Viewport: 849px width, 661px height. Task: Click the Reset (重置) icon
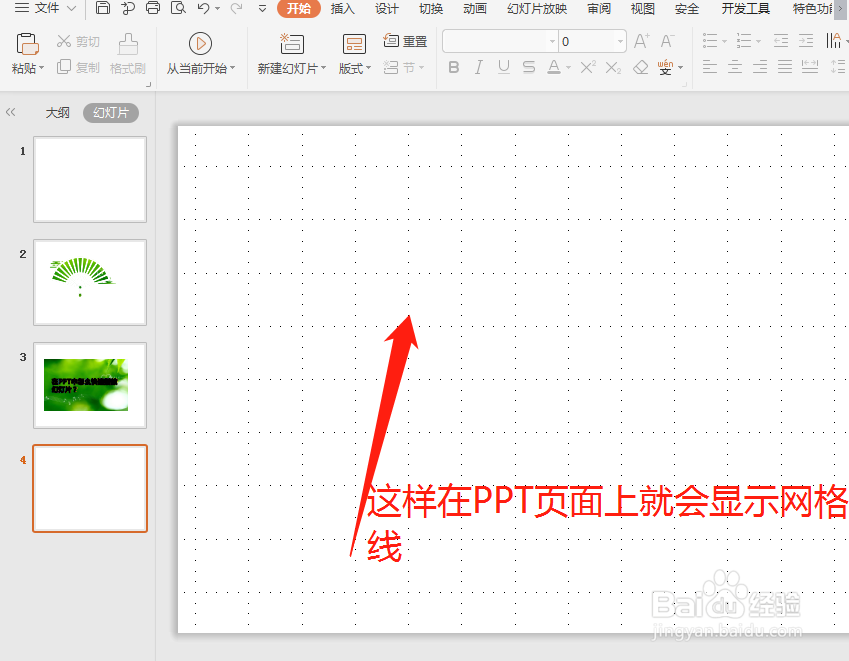pos(394,42)
